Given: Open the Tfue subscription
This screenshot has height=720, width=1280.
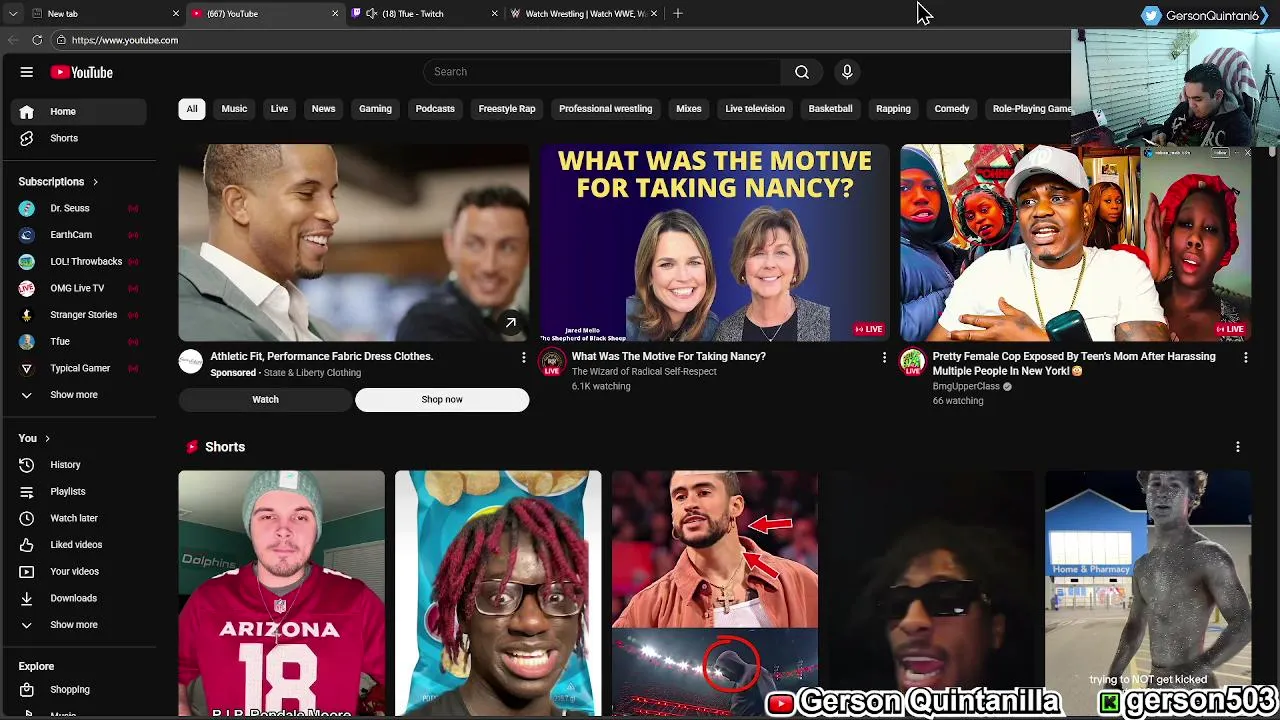Looking at the screenshot, I should point(78,341).
